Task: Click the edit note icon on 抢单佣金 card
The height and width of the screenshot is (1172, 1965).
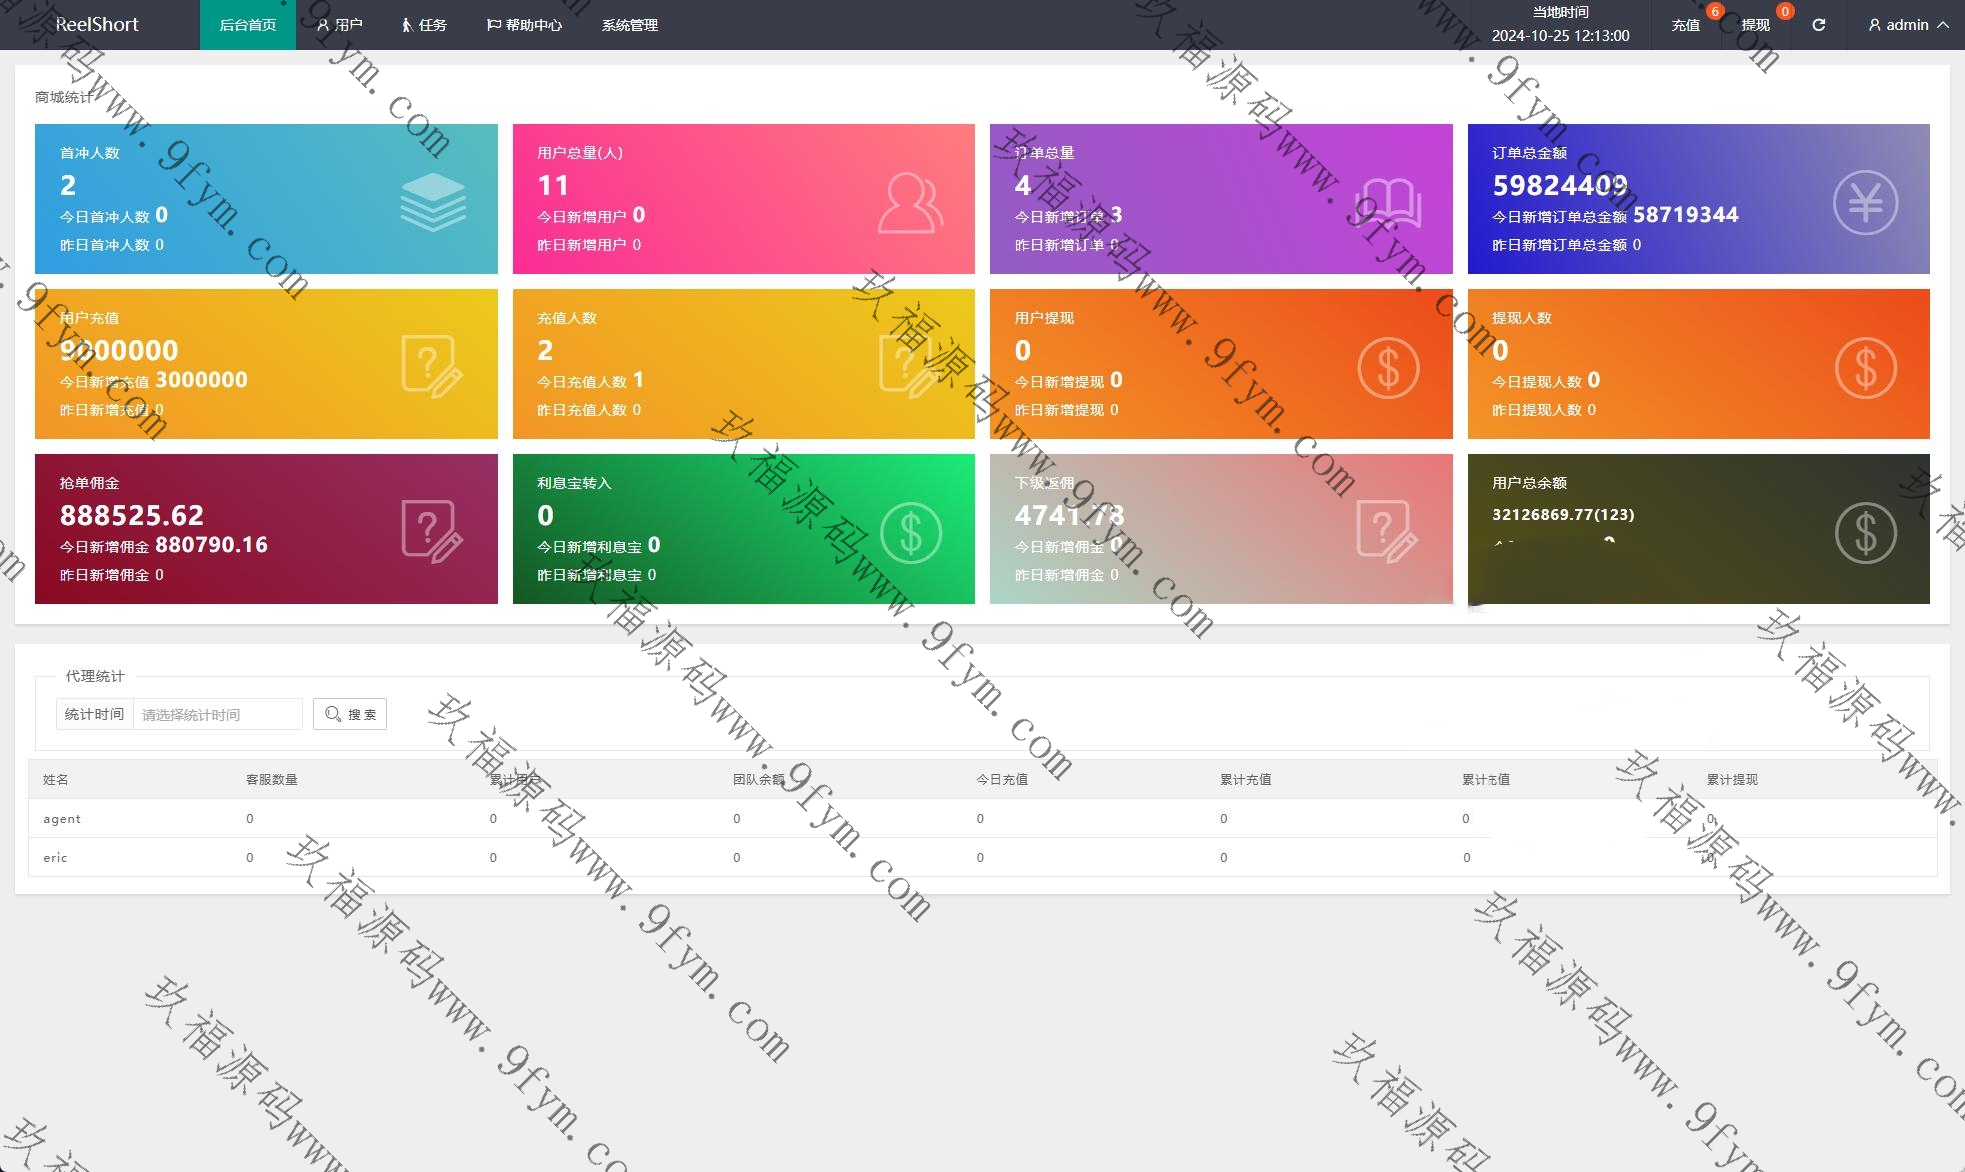Action: click(x=431, y=531)
